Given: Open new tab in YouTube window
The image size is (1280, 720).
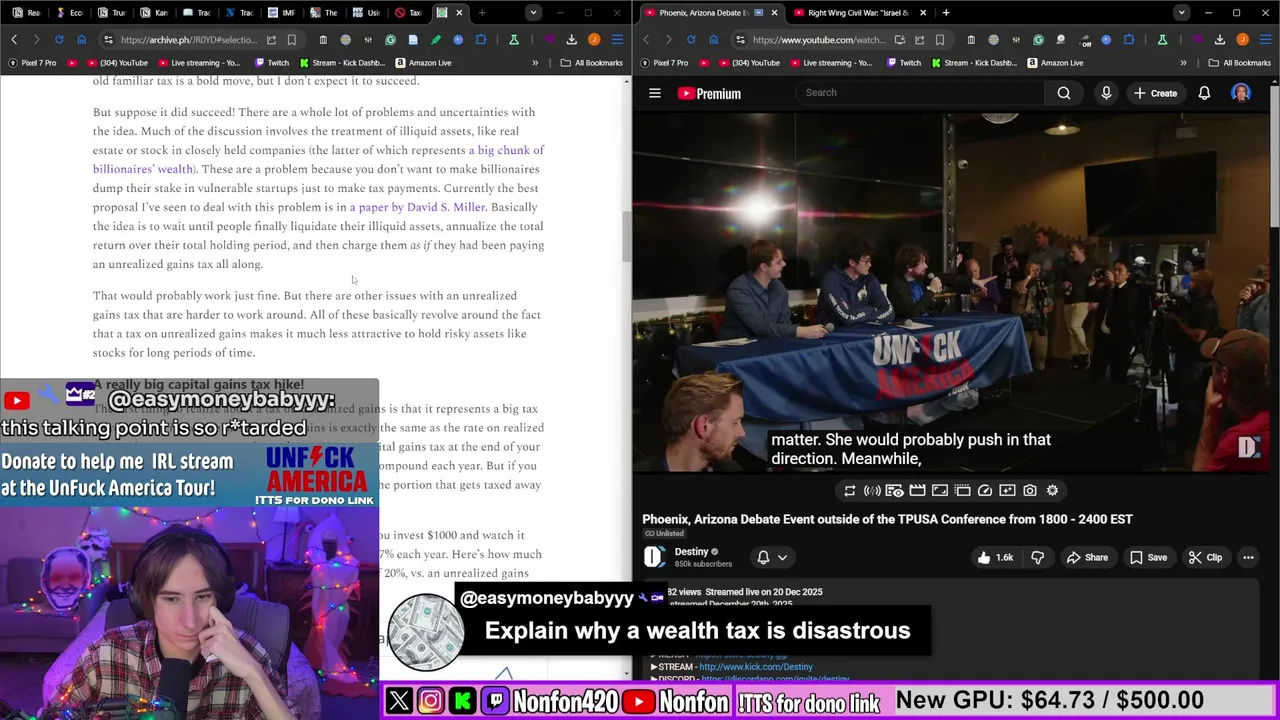Looking at the screenshot, I should (946, 13).
